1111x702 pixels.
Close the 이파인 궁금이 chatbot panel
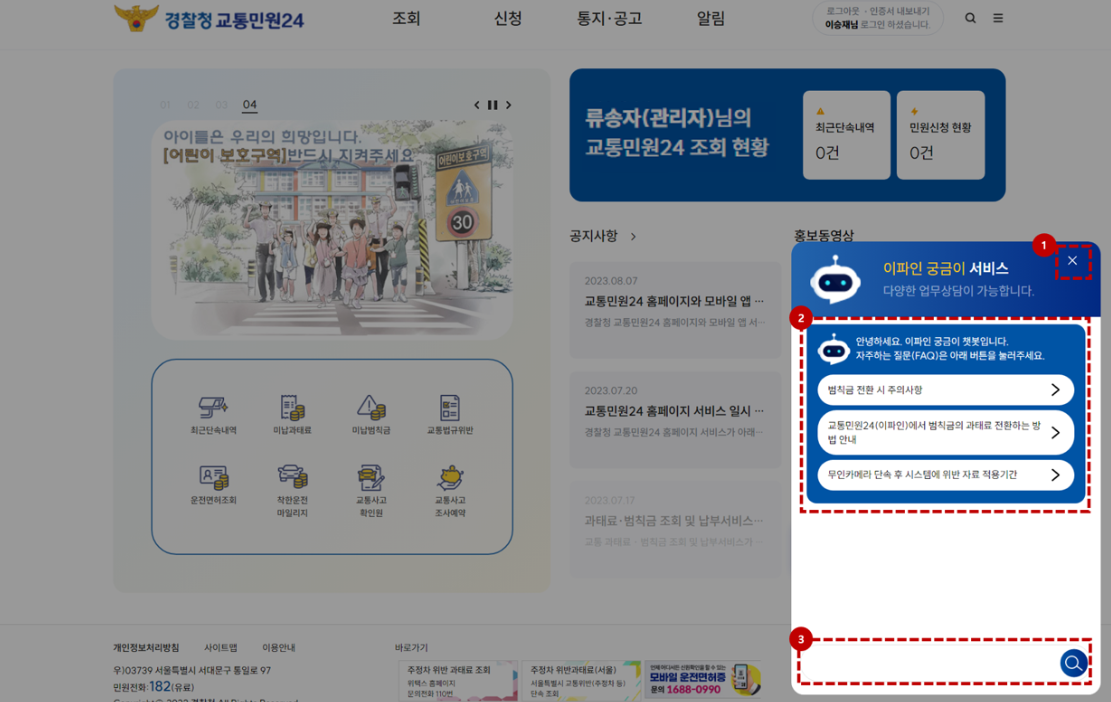click(x=1072, y=261)
